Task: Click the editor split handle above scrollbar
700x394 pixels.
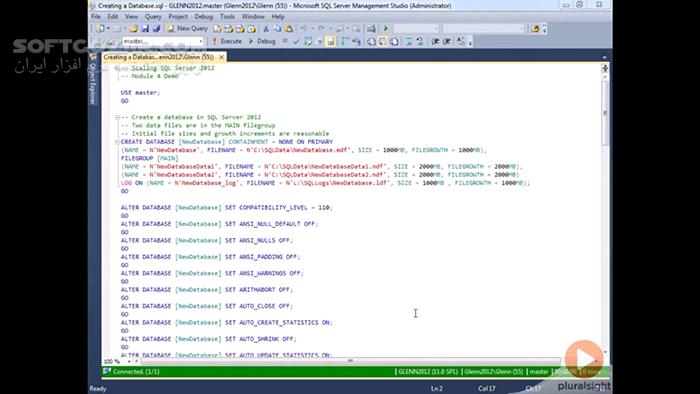Action: 605,68
